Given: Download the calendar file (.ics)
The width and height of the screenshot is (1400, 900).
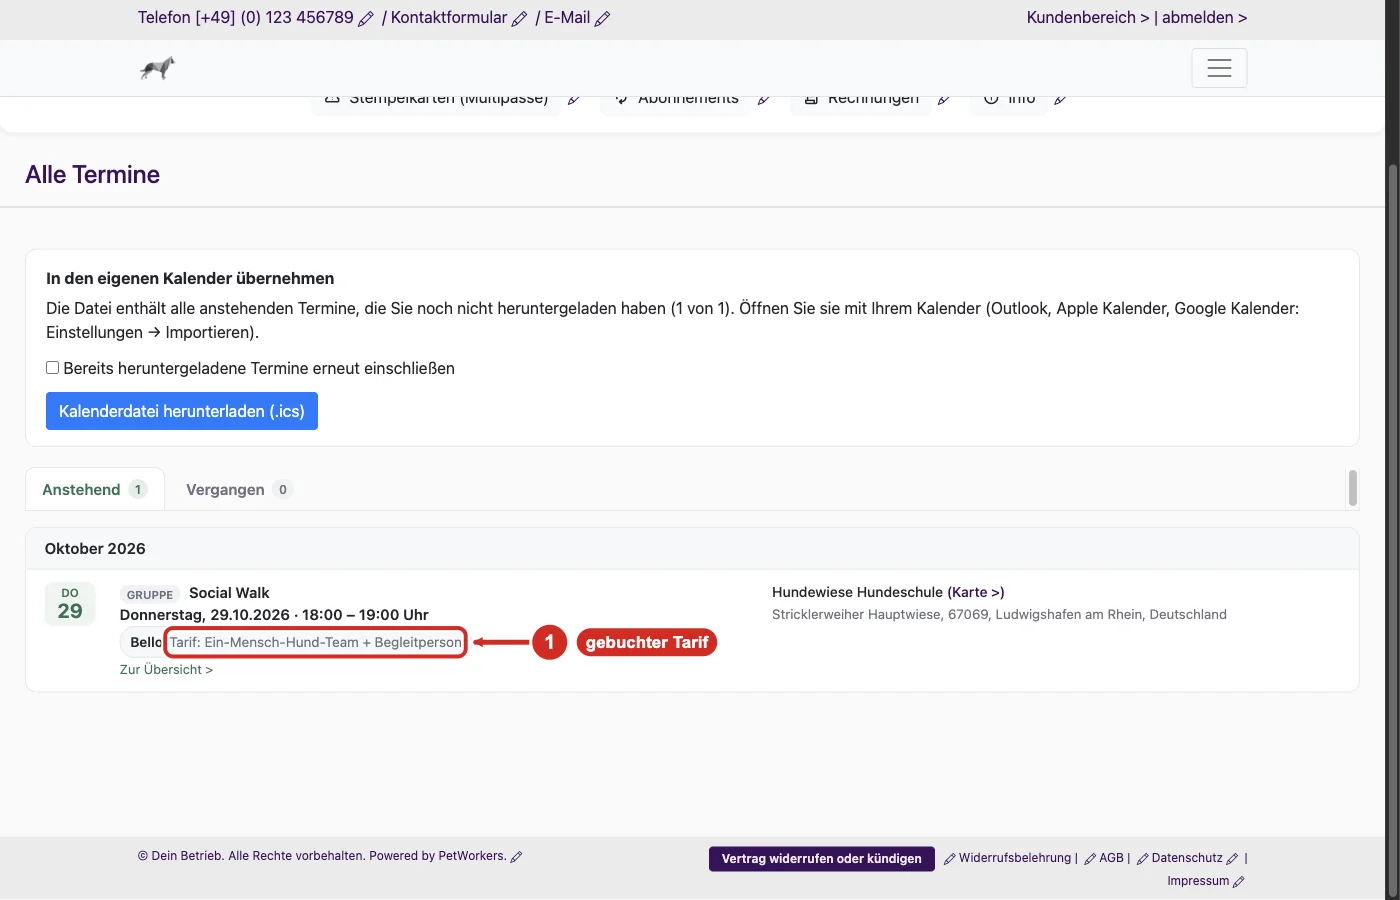Looking at the screenshot, I should pos(182,411).
